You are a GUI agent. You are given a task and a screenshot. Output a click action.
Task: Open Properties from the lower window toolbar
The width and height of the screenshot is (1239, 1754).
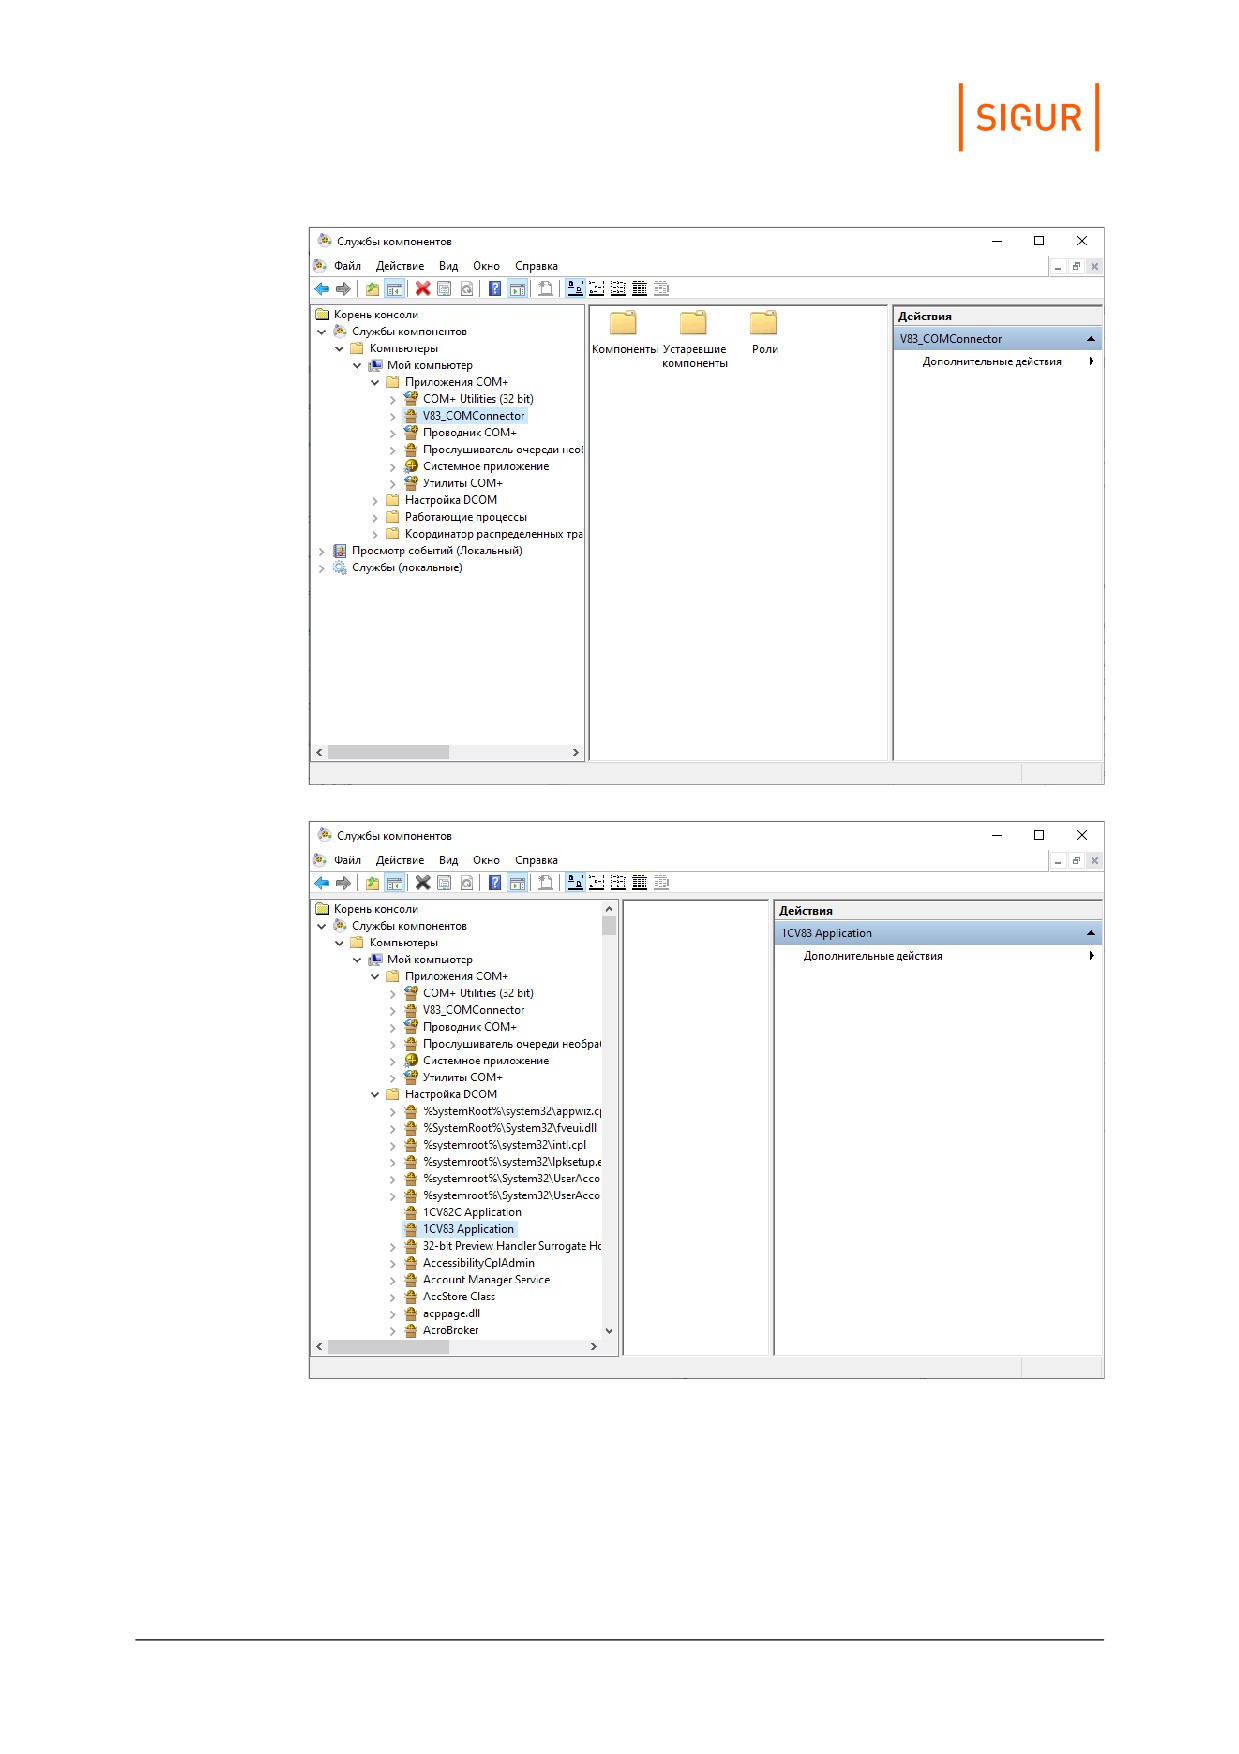pyautogui.click(x=444, y=883)
